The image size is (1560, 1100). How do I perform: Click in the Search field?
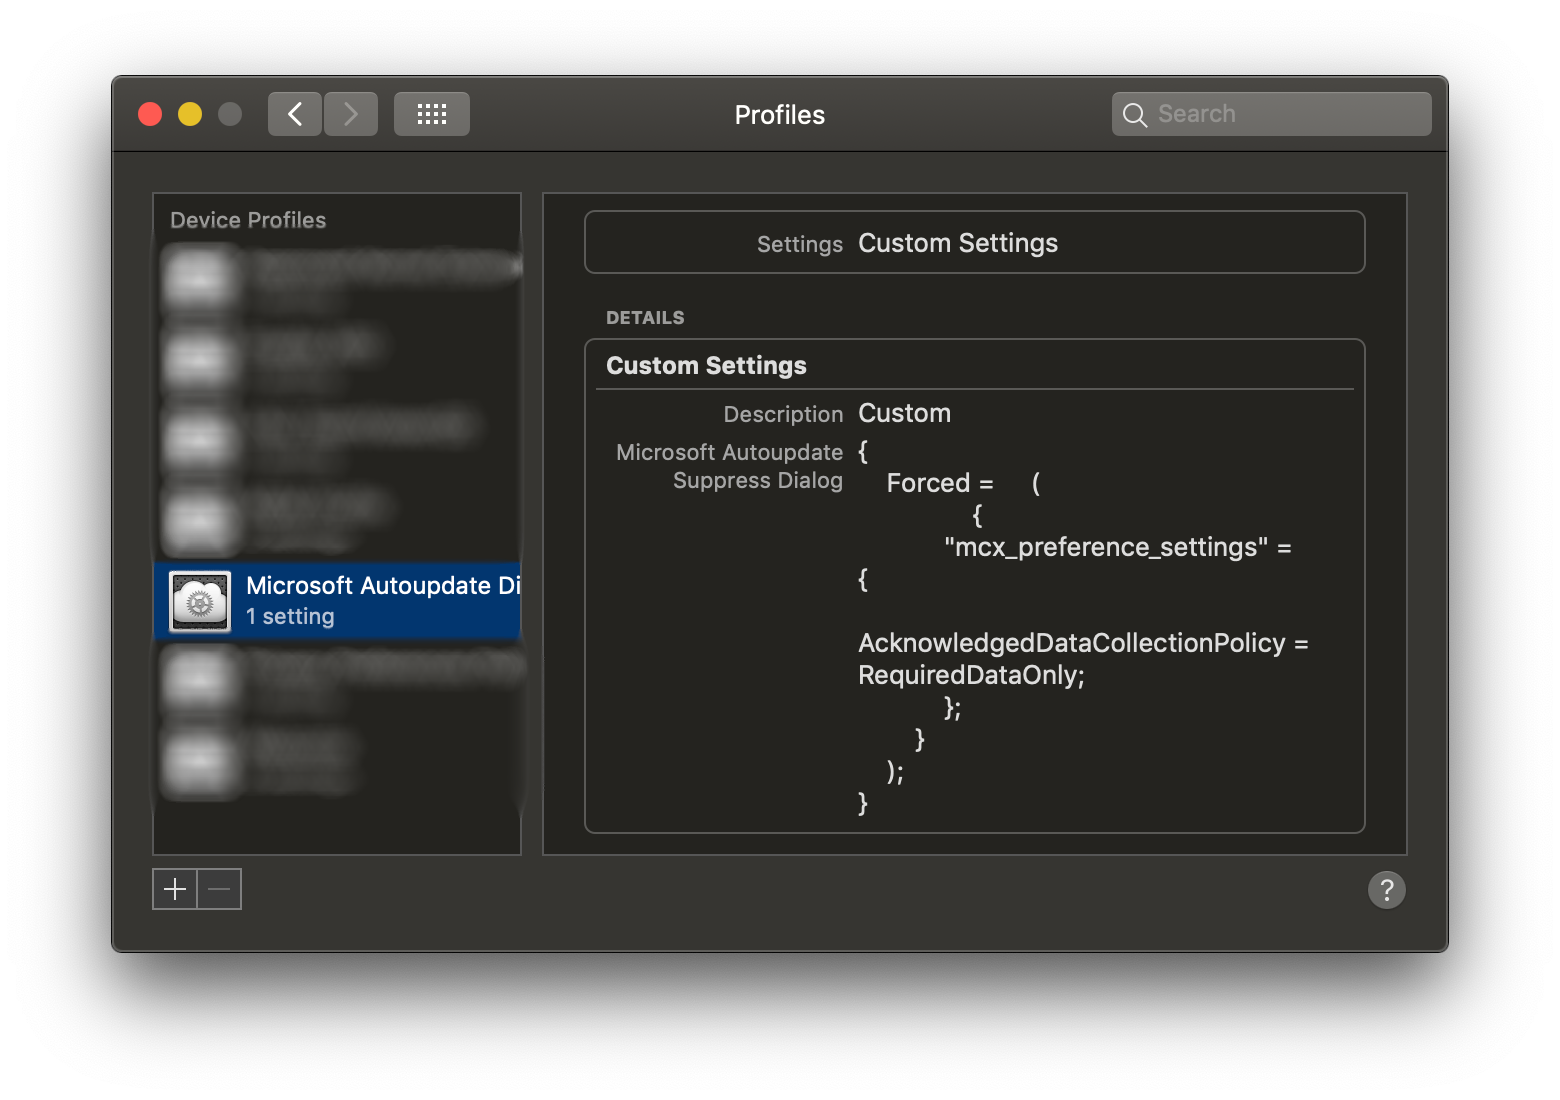tap(1272, 114)
